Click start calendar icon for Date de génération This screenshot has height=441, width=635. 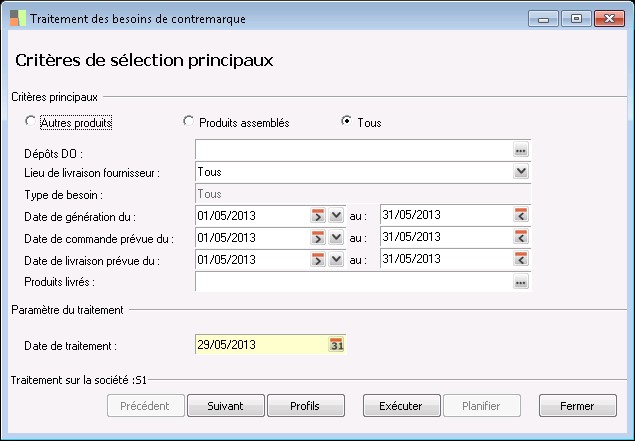tap(318, 216)
